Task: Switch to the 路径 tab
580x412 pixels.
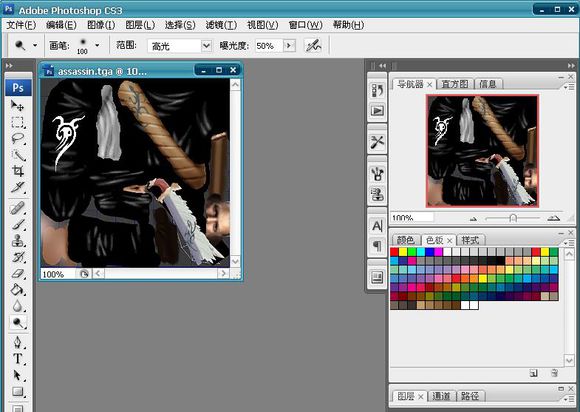Action: coord(470,396)
